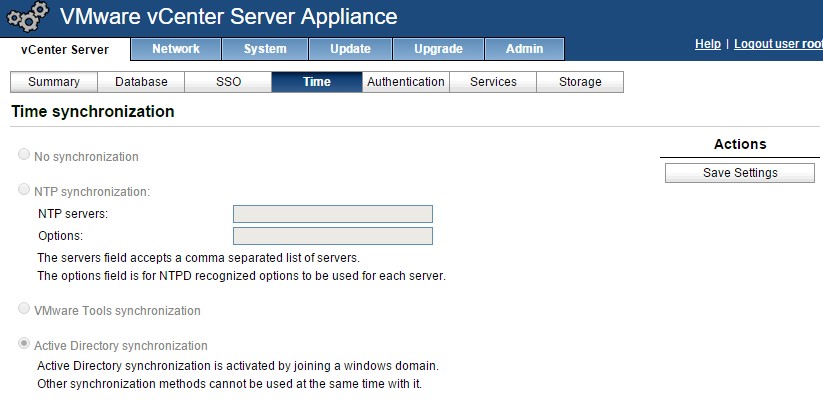Open the Storage sub-tab

pos(580,82)
